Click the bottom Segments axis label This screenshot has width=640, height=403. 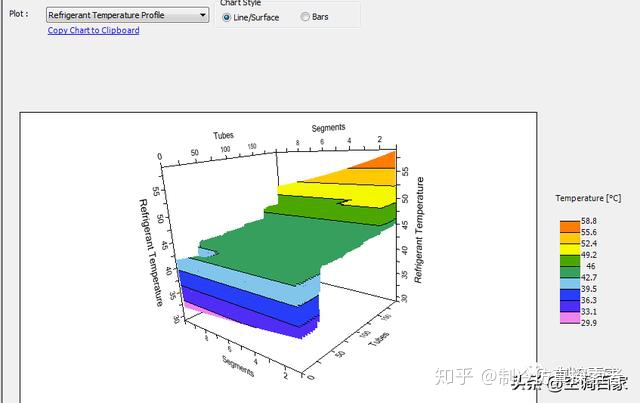(x=238, y=366)
